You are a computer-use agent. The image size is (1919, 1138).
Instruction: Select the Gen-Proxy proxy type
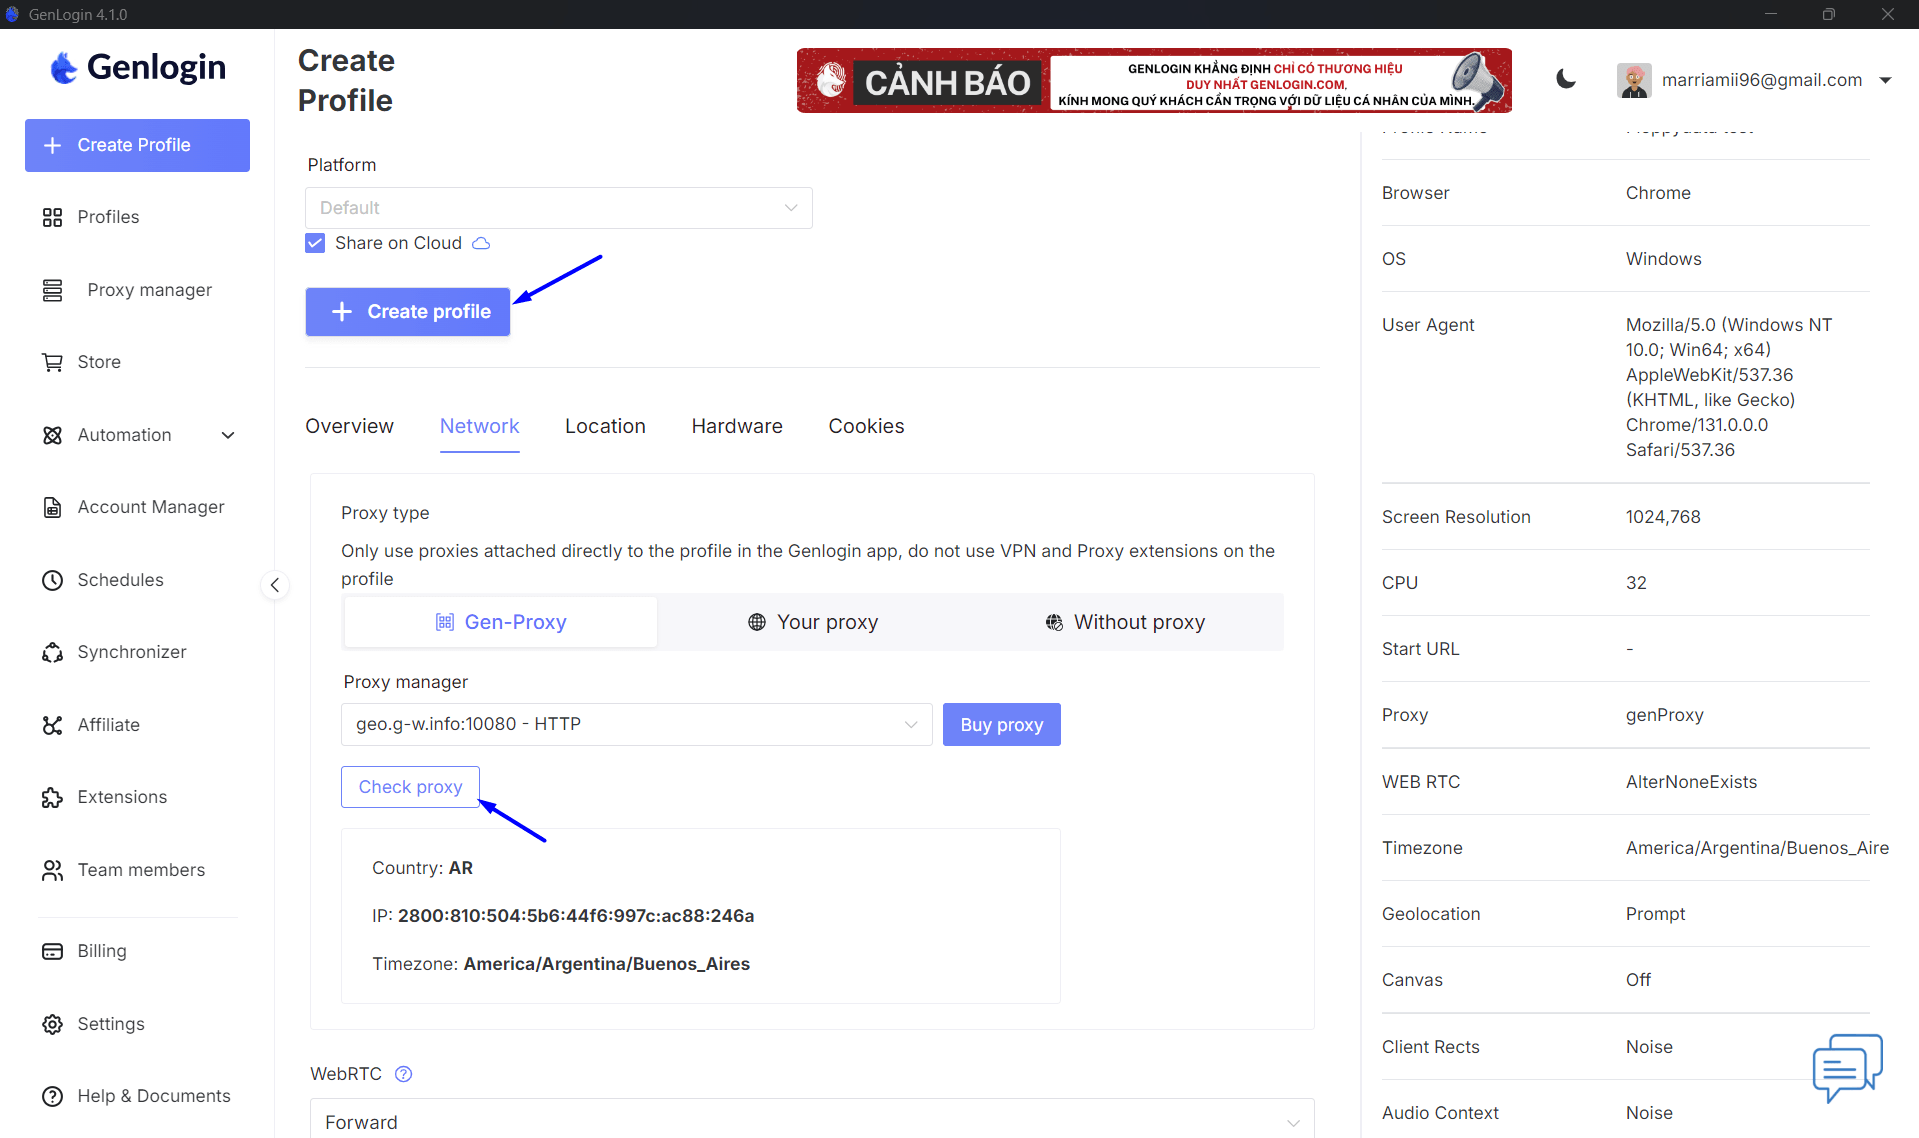pos(501,622)
